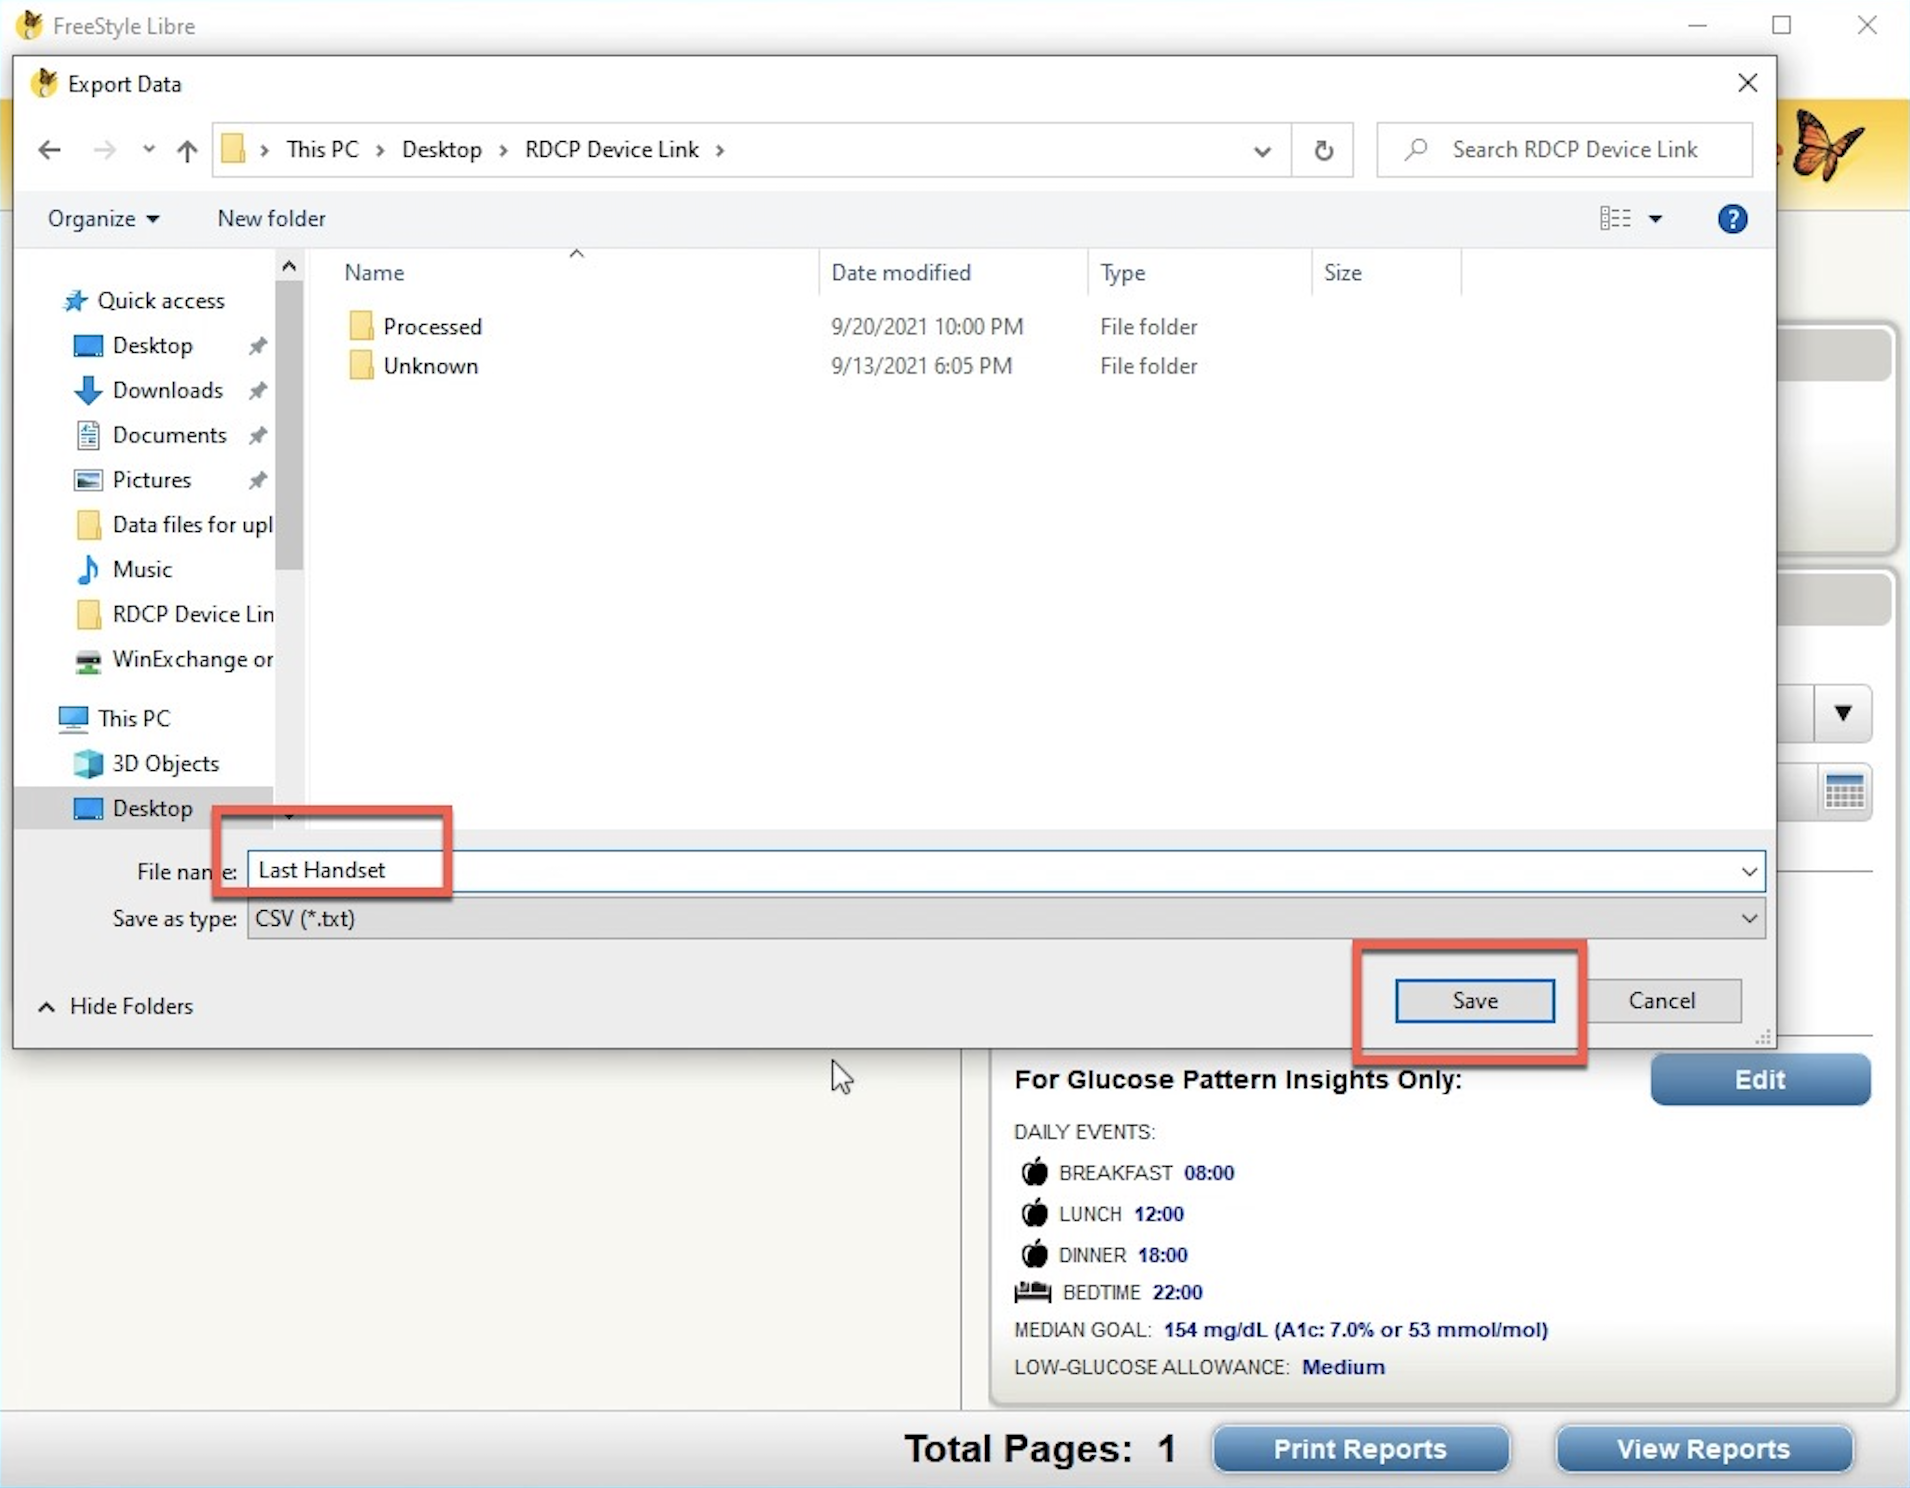
Task: Click the Processed date 9/20/2021 10:00 PM
Action: tap(927, 327)
